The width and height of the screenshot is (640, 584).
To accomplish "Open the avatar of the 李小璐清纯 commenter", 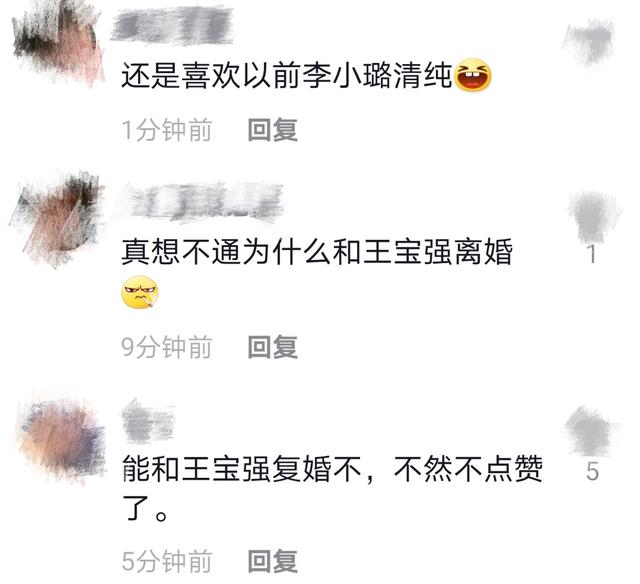I will 57,41.
